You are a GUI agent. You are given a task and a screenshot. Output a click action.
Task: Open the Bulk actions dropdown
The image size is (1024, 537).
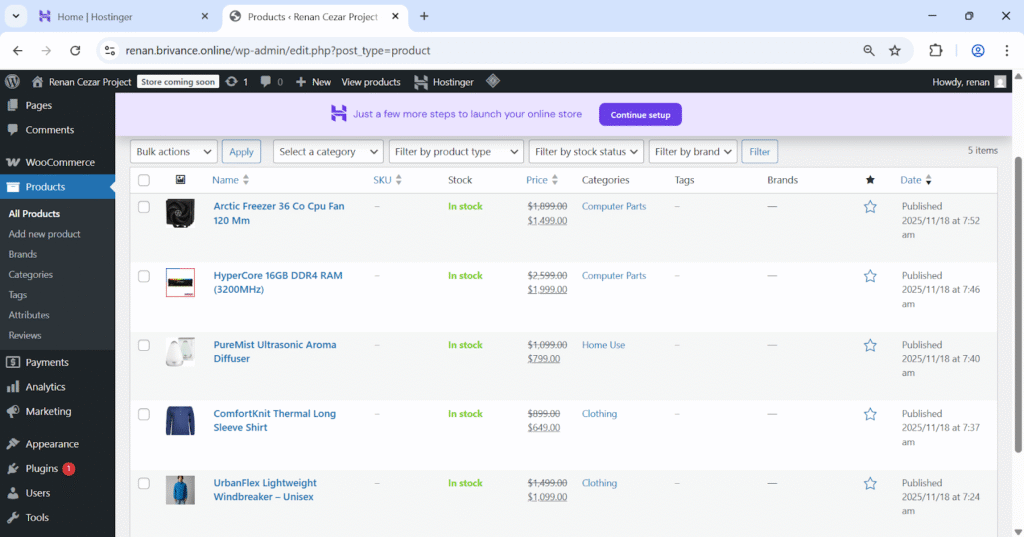pyautogui.click(x=174, y=152)
